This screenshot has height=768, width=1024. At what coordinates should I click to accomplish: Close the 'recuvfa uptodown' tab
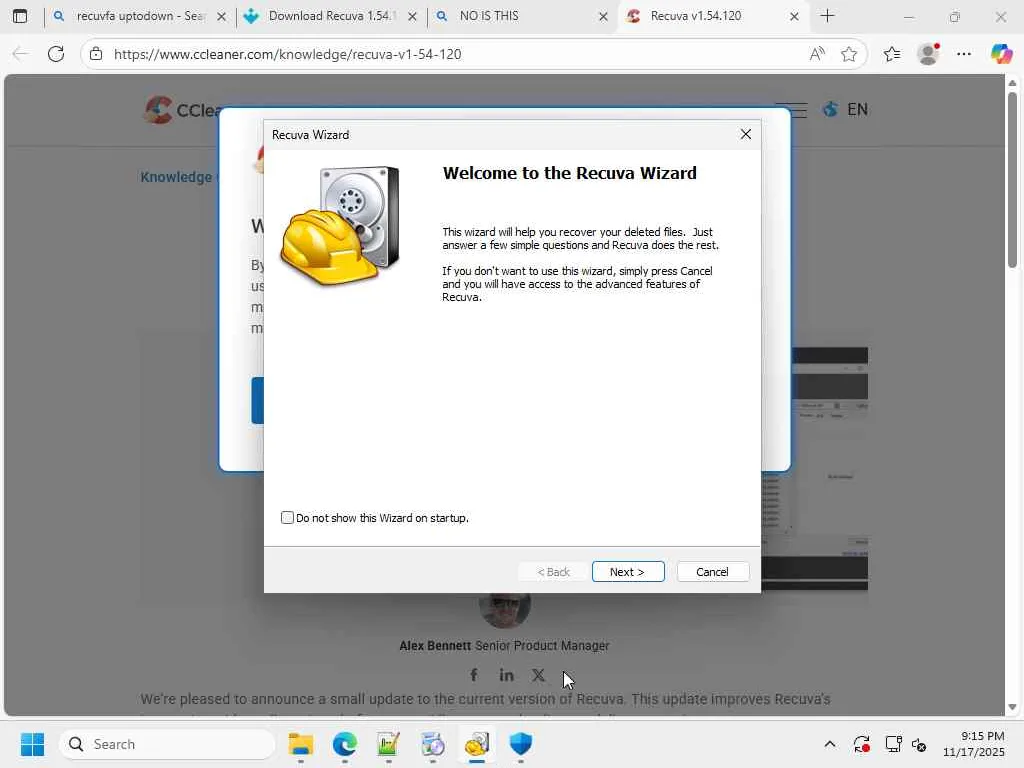(x=221, y=16)
